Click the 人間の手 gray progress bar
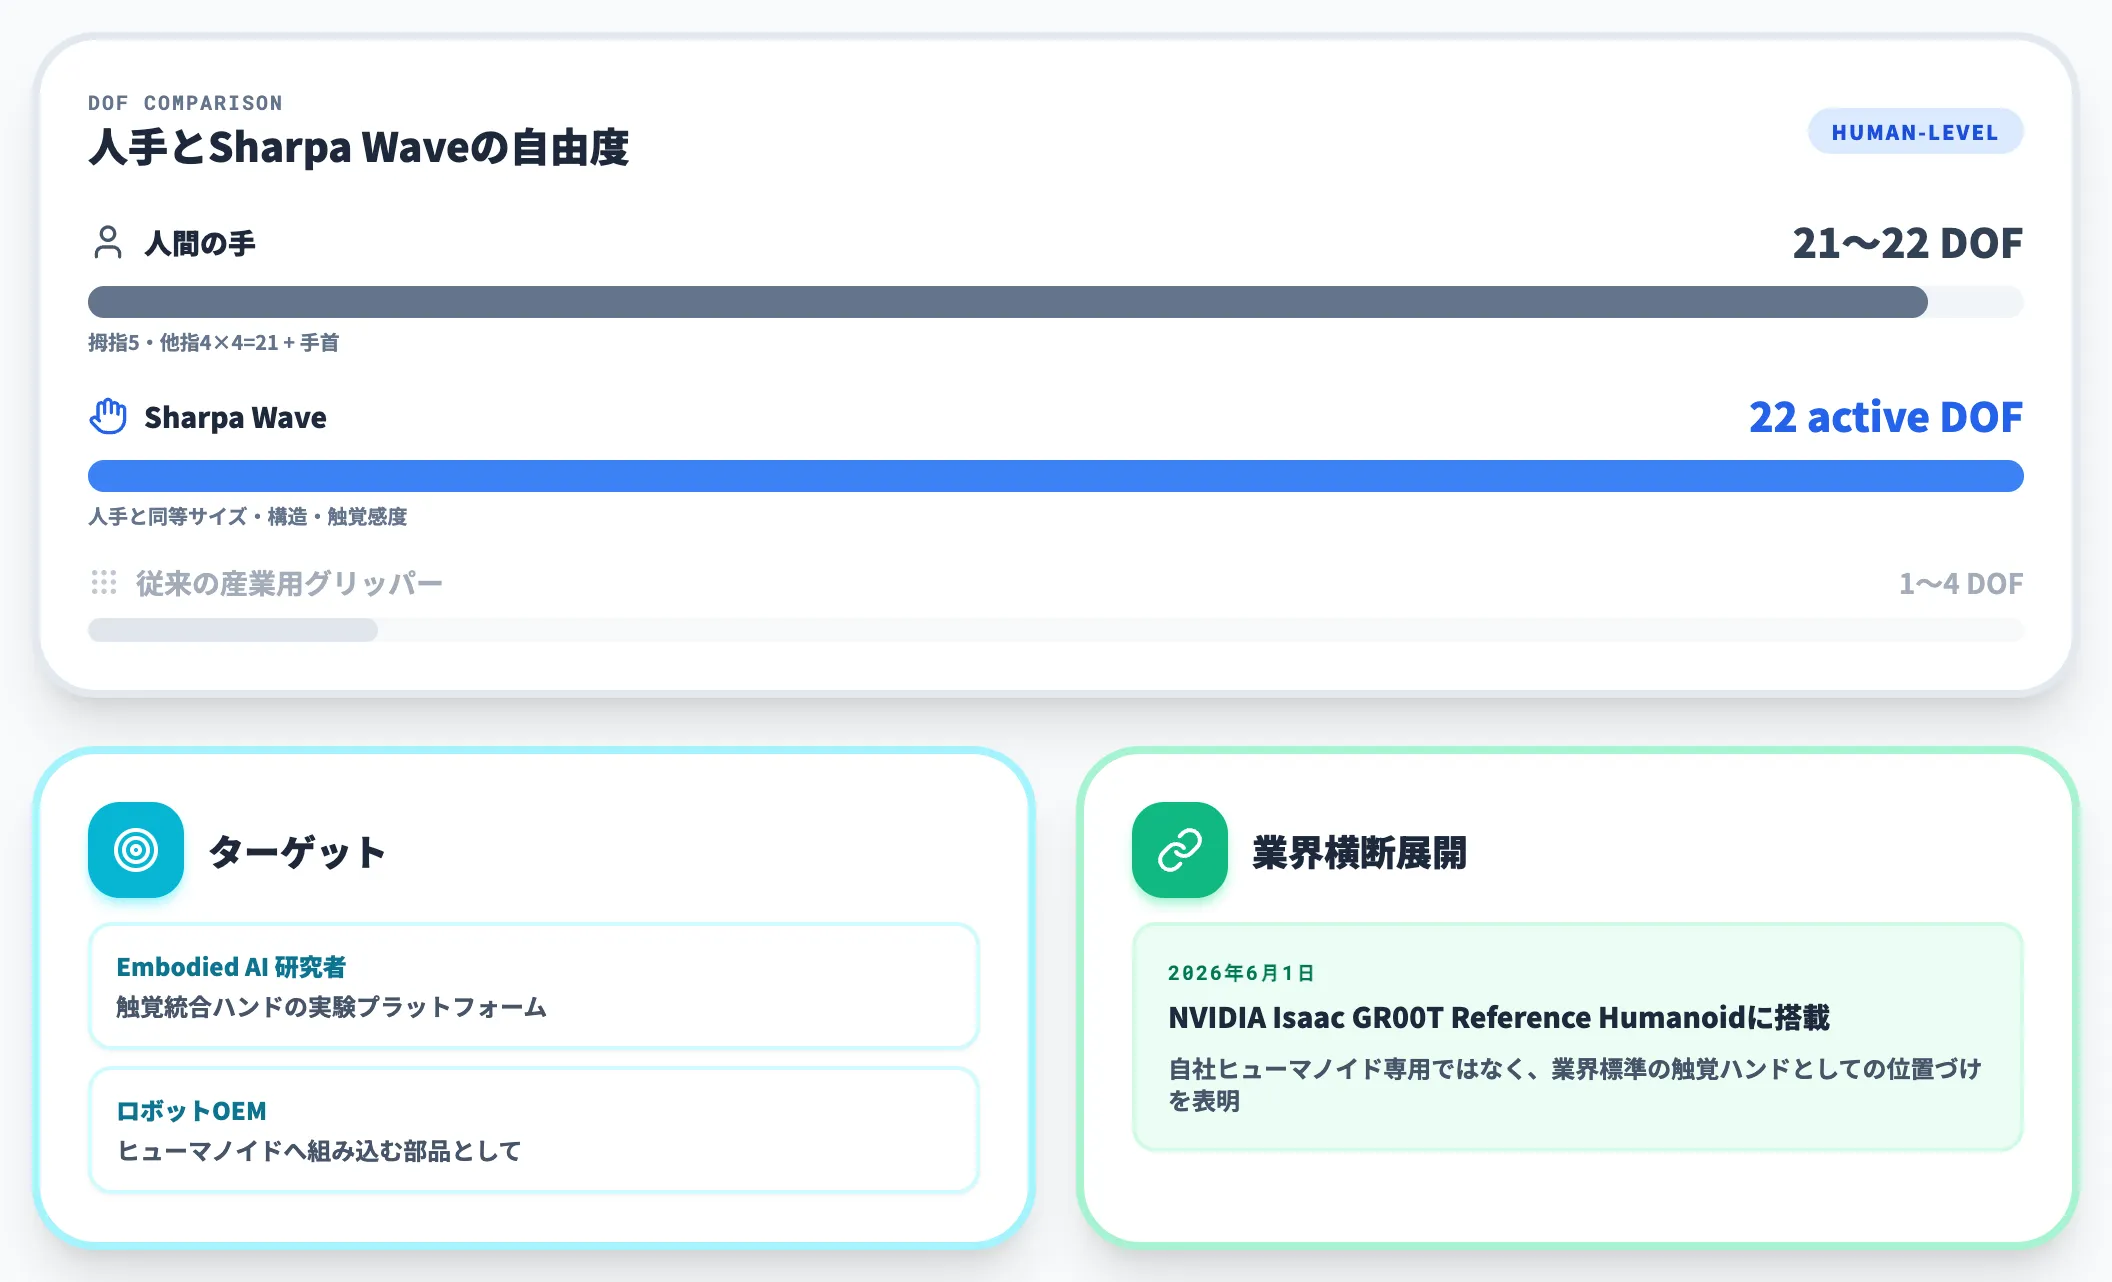Image resolution: width=2112 pixels, height=1282 pixels. click(1056, 302)
